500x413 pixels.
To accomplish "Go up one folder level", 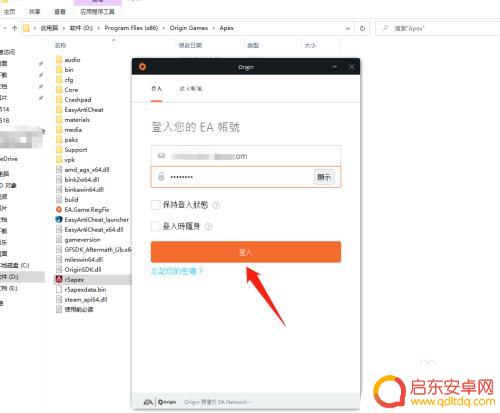I will [x=14, y=28].
